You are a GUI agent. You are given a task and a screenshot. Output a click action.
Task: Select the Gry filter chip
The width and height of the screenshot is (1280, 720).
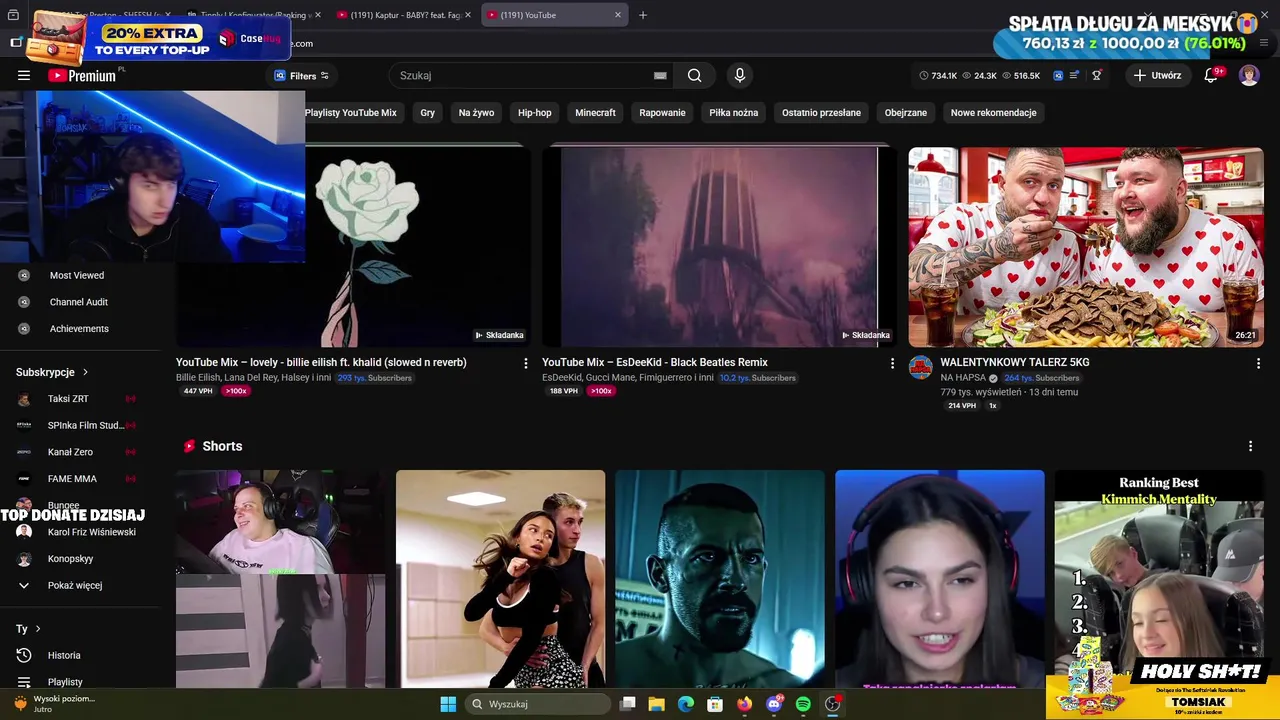pos(427,113)
